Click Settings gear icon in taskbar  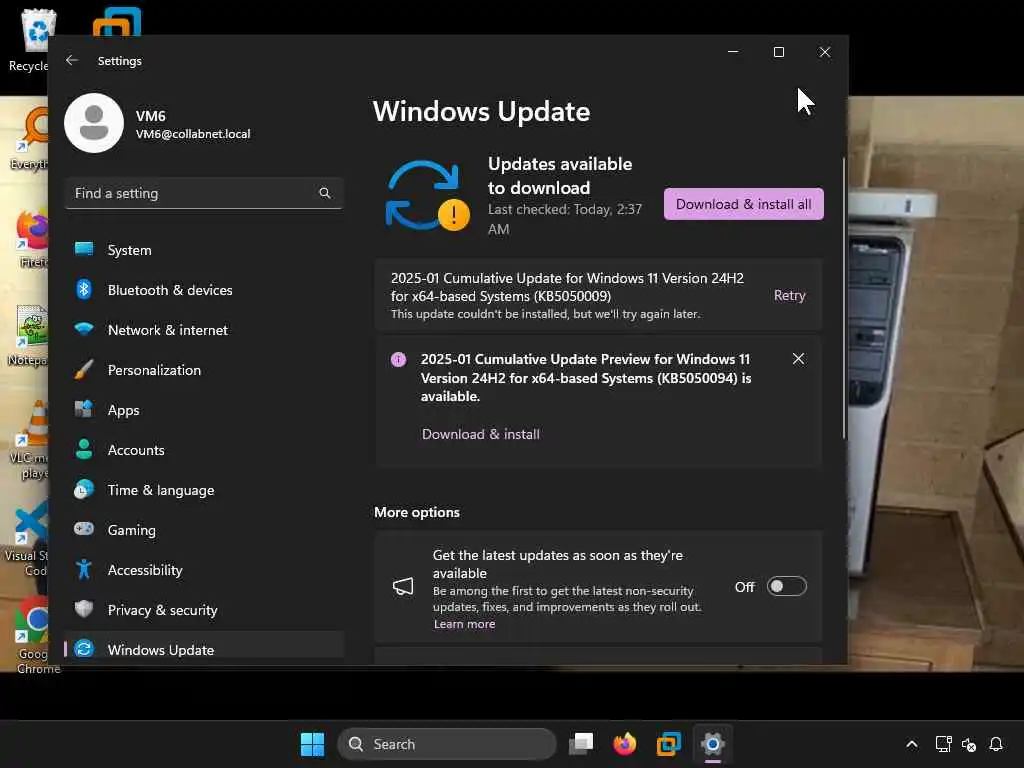pos(712,744)
